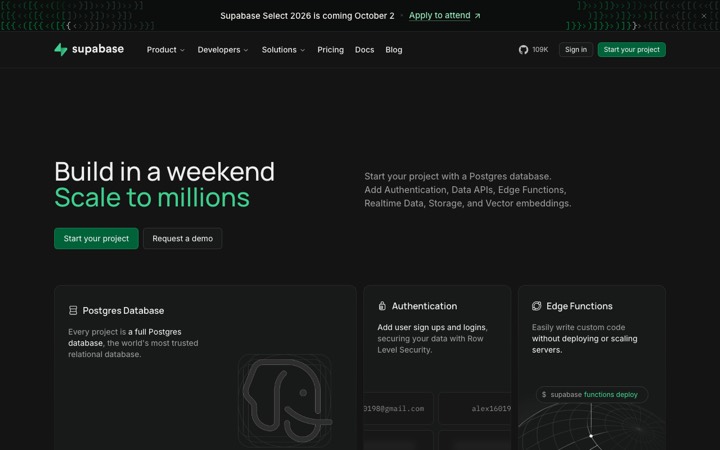Image resolution: width=720 pixels, height=450 pixels.
Task: Go to Docs in the navbar
Action: coord(364,50)
